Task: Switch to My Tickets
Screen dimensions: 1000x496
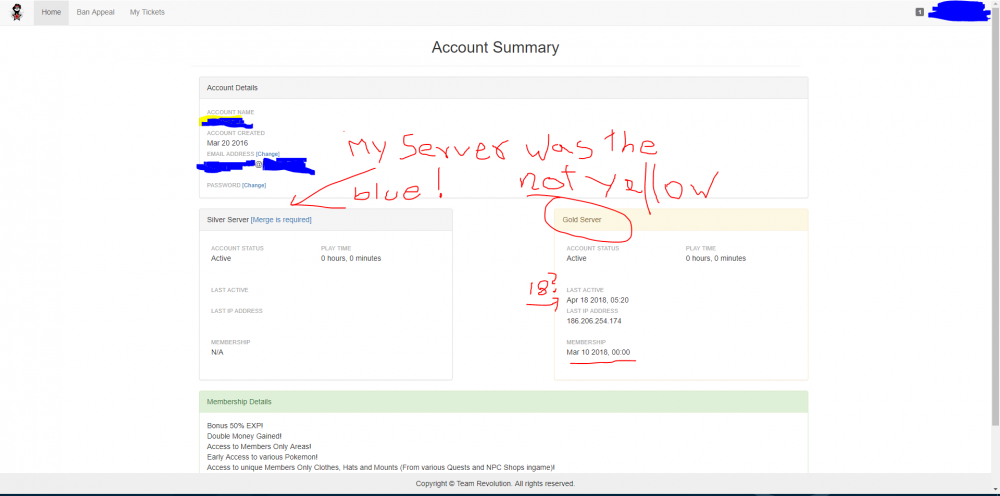Action: tap(147, 12)
